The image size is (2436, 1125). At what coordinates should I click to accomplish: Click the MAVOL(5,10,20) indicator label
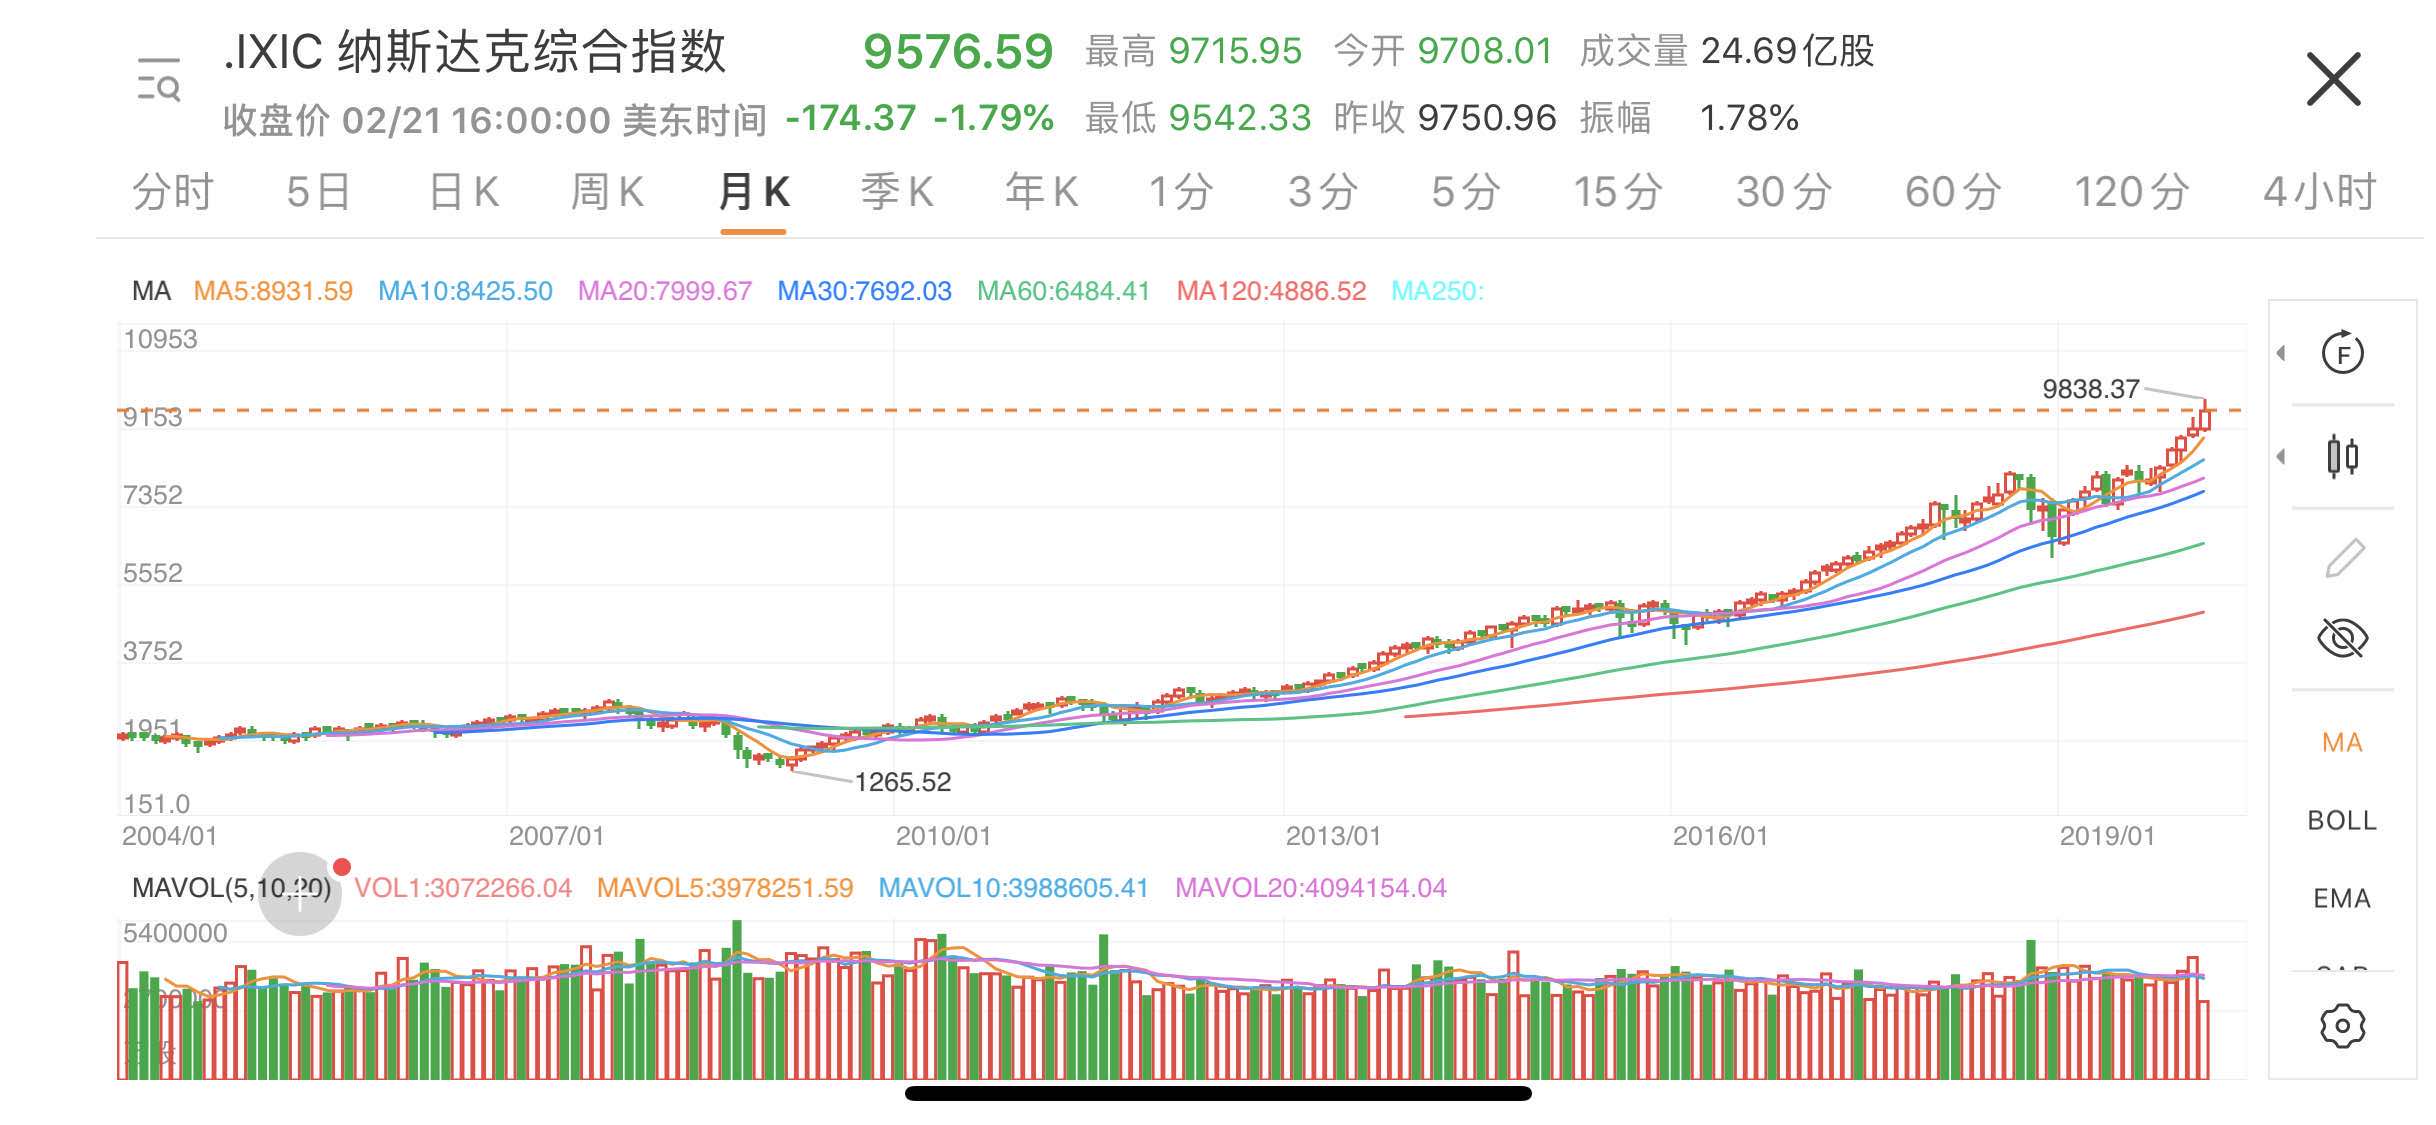click(231, 888)
